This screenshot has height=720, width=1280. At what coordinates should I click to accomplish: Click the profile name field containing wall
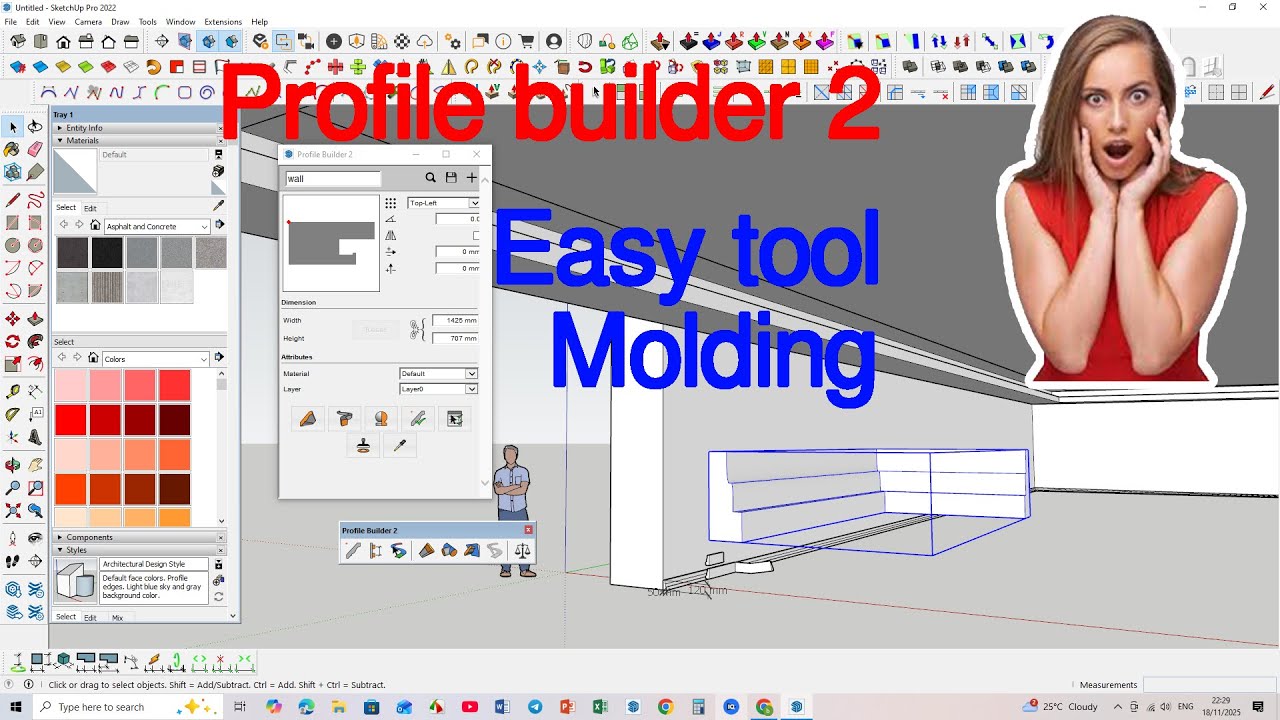(x=332, y=178)
